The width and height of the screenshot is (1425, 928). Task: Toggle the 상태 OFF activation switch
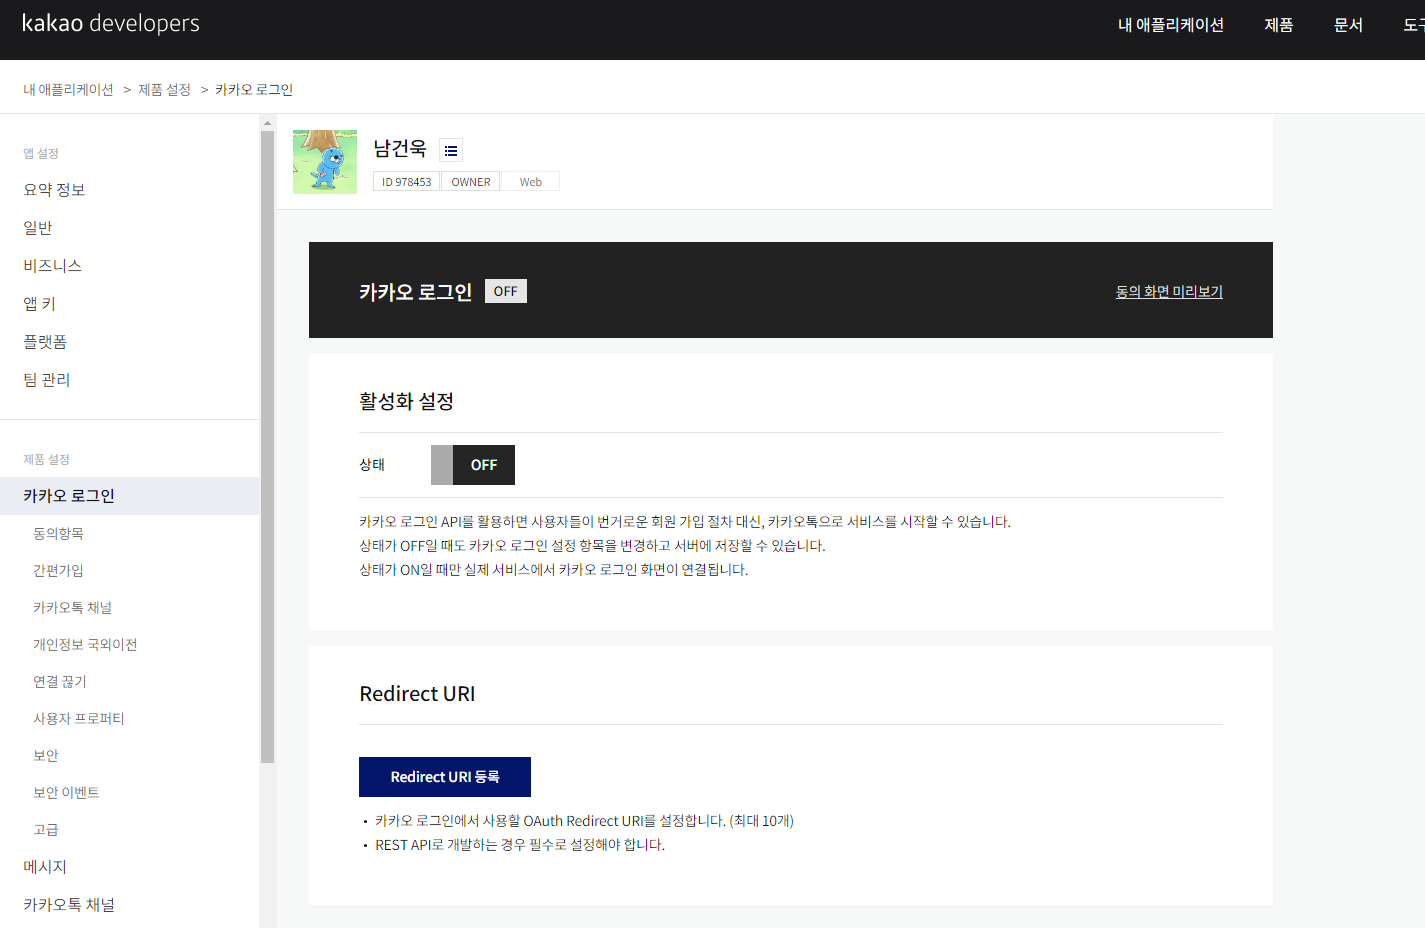pos(473,465)
